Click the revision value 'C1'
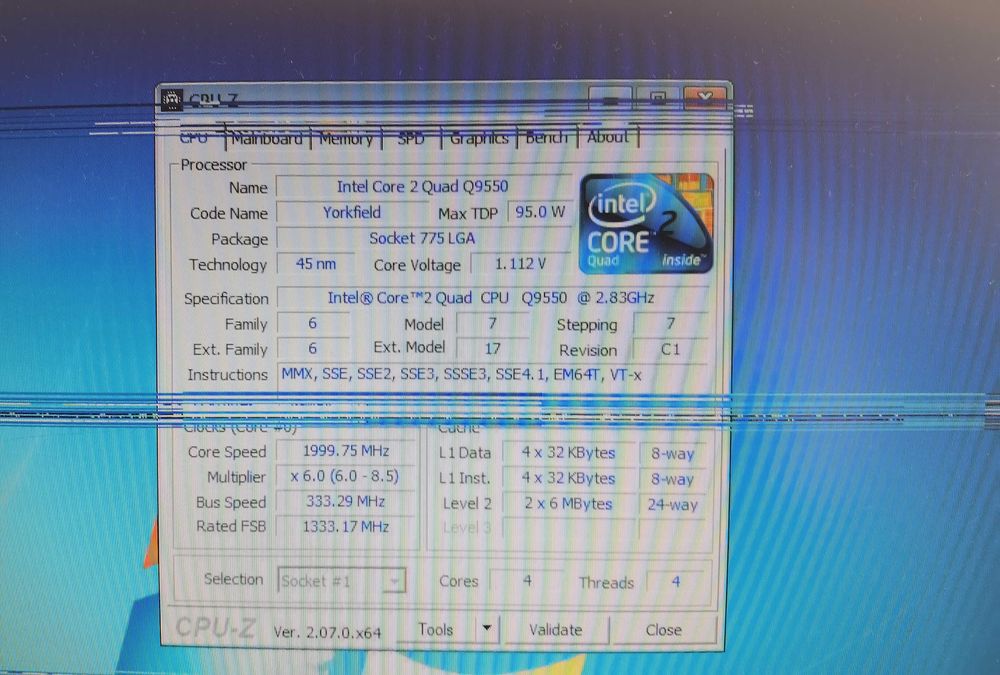 click(x=670, y=350)
